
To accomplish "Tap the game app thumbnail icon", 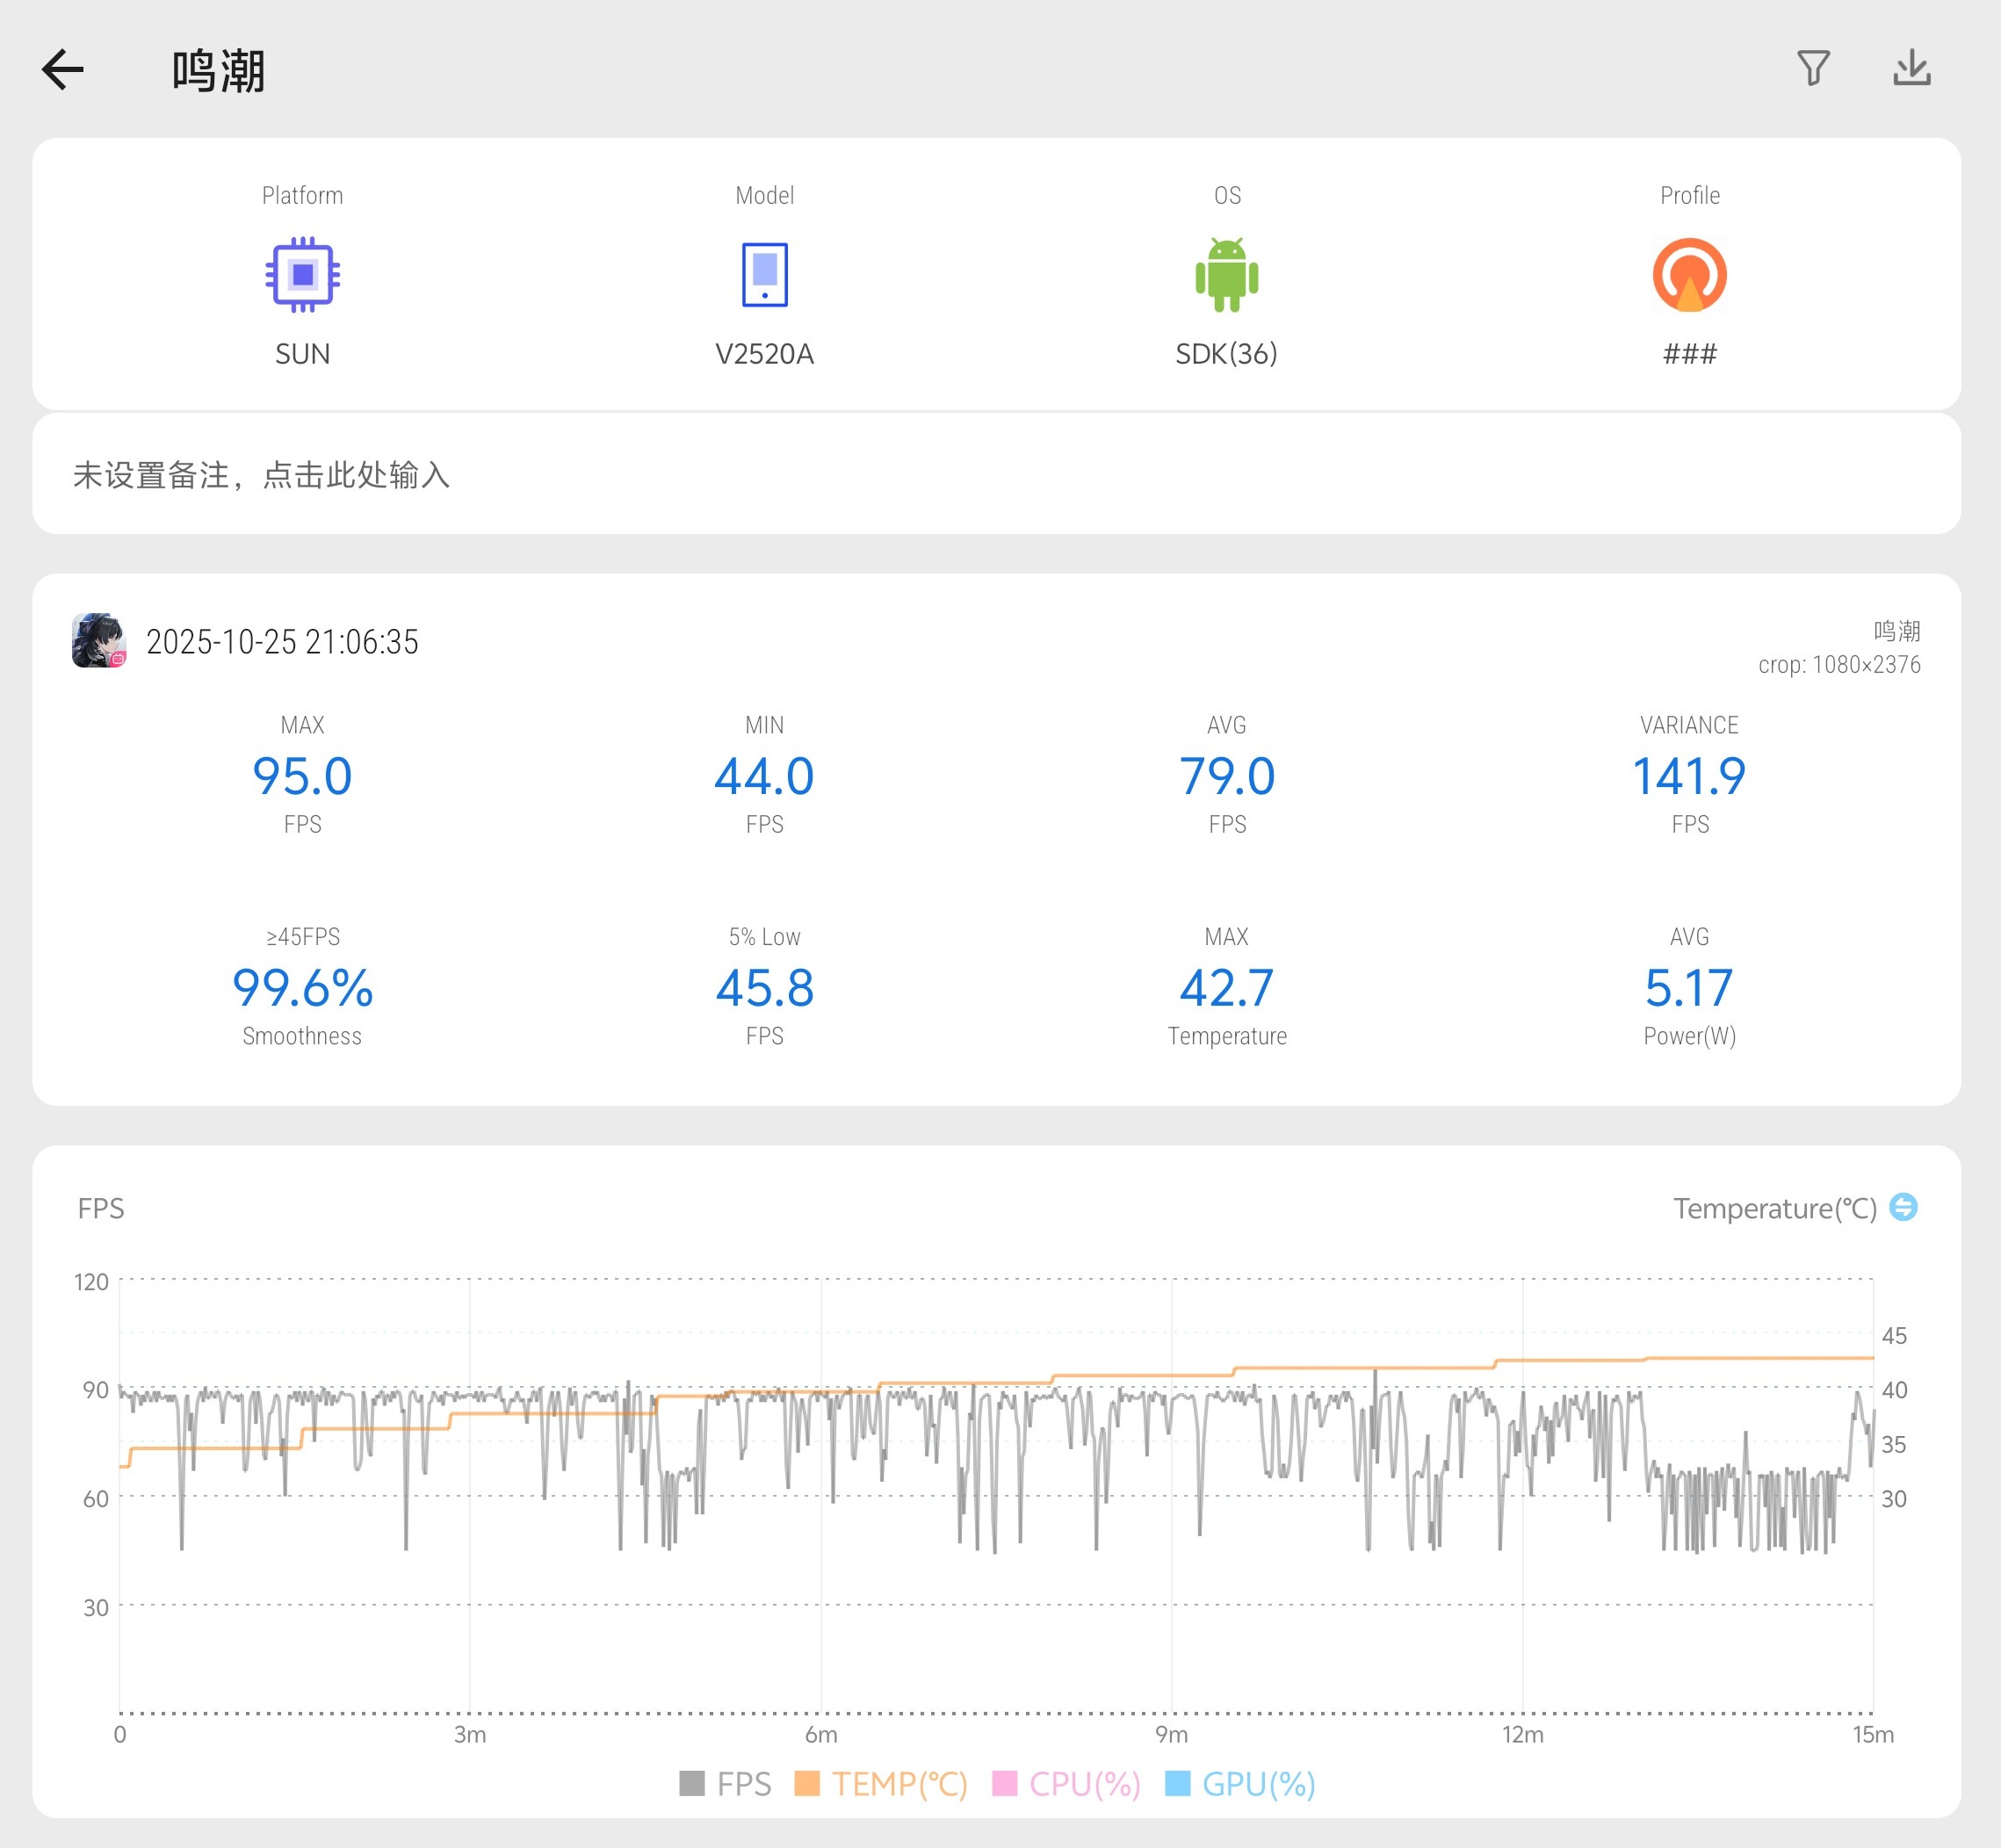I will point(99,641).
